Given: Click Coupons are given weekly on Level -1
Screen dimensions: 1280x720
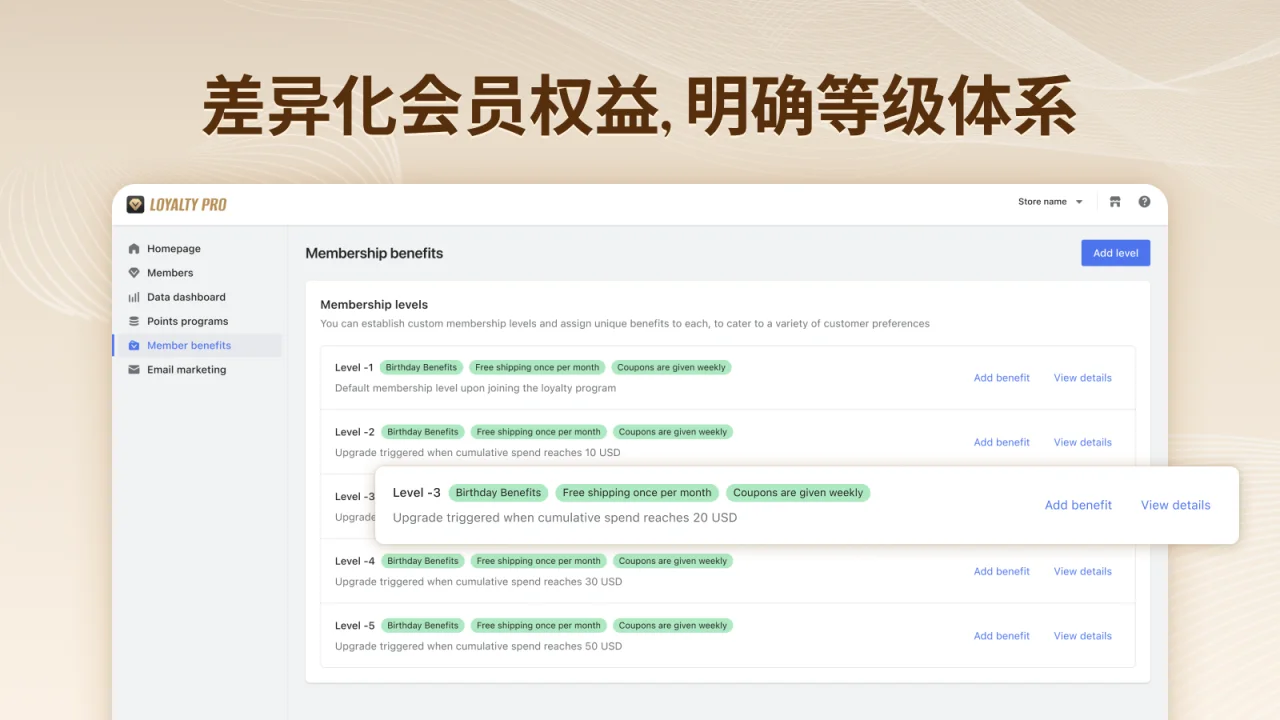Looking at the screenshot, I should 671,367.
